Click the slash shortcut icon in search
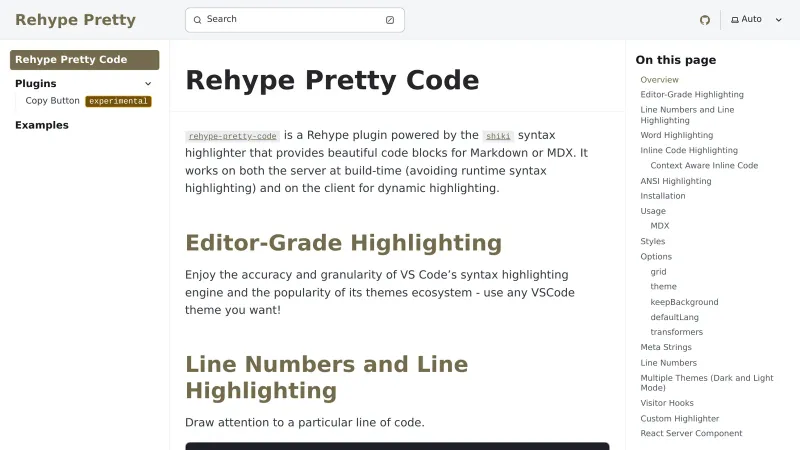Screen dimensions: 800x450 [390, 20]
